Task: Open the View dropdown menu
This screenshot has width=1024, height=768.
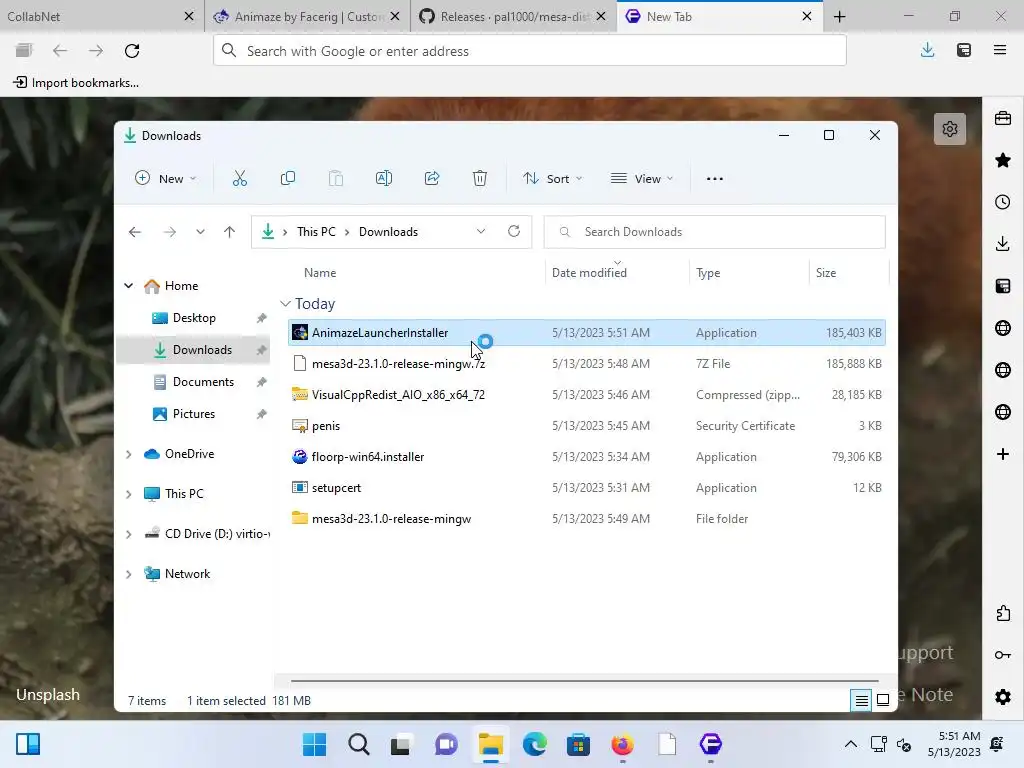Action: coord(641,178)
